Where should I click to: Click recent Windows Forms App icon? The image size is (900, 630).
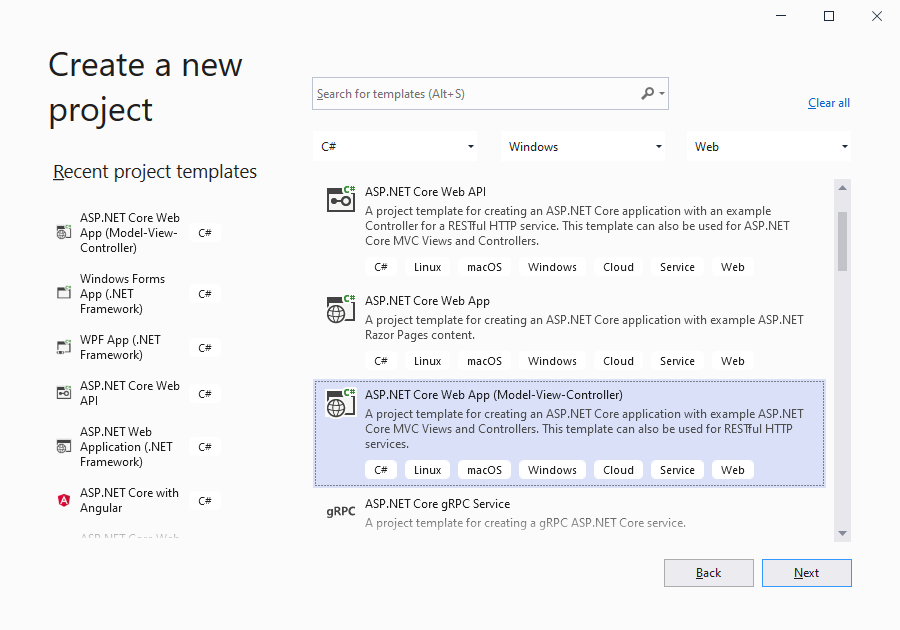click(64, 293)
